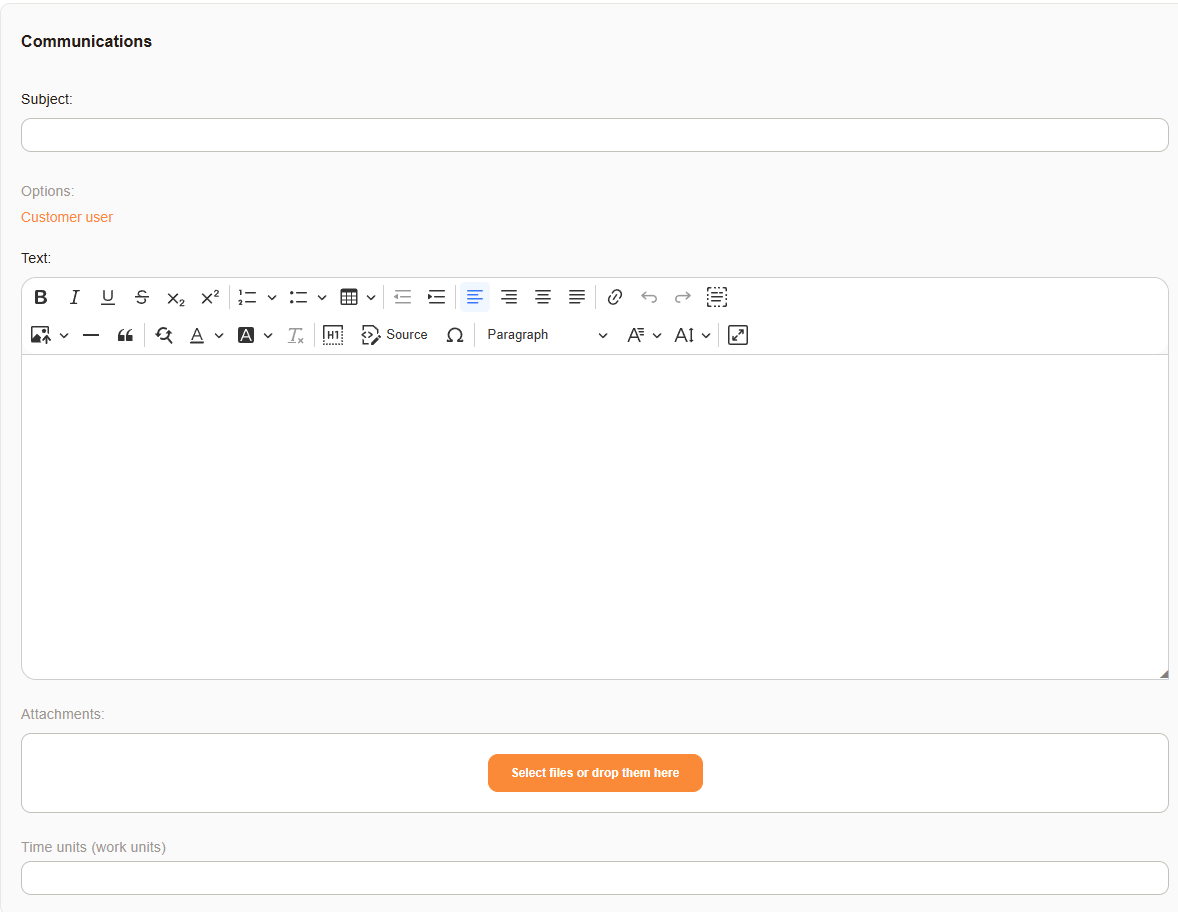The image size is (1178, 912).
Task: Open the find and replace tool
Action: coord(164,336)
